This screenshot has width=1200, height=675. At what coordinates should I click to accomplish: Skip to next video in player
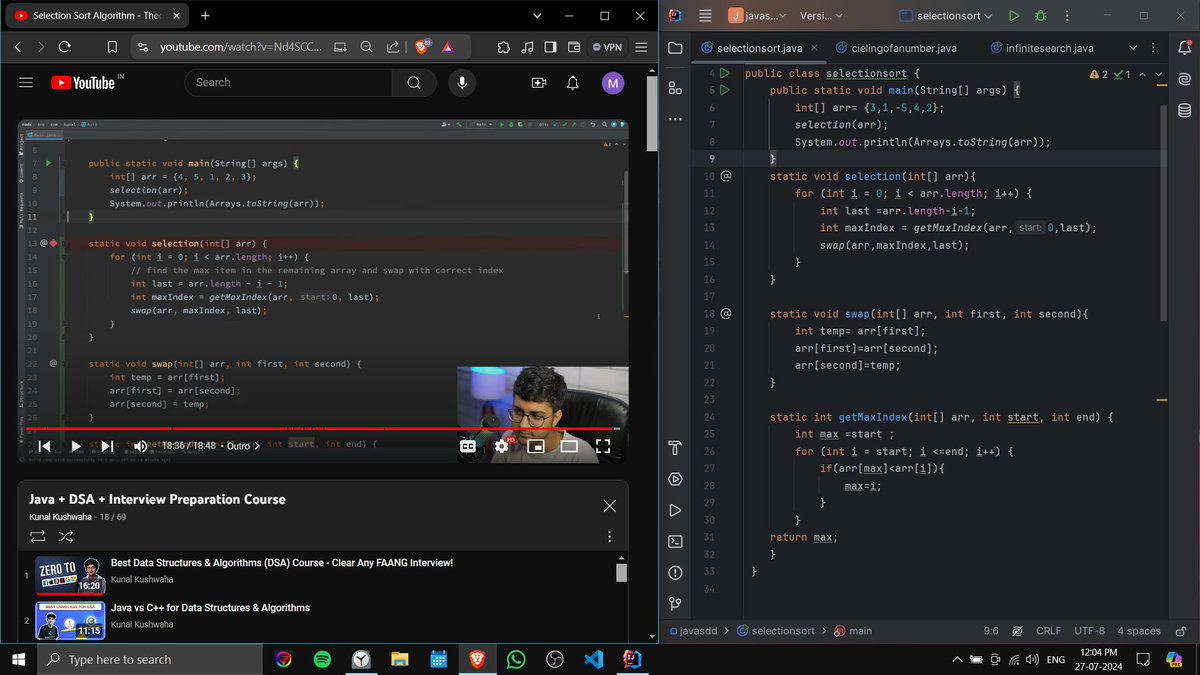[x=107, y=446]
